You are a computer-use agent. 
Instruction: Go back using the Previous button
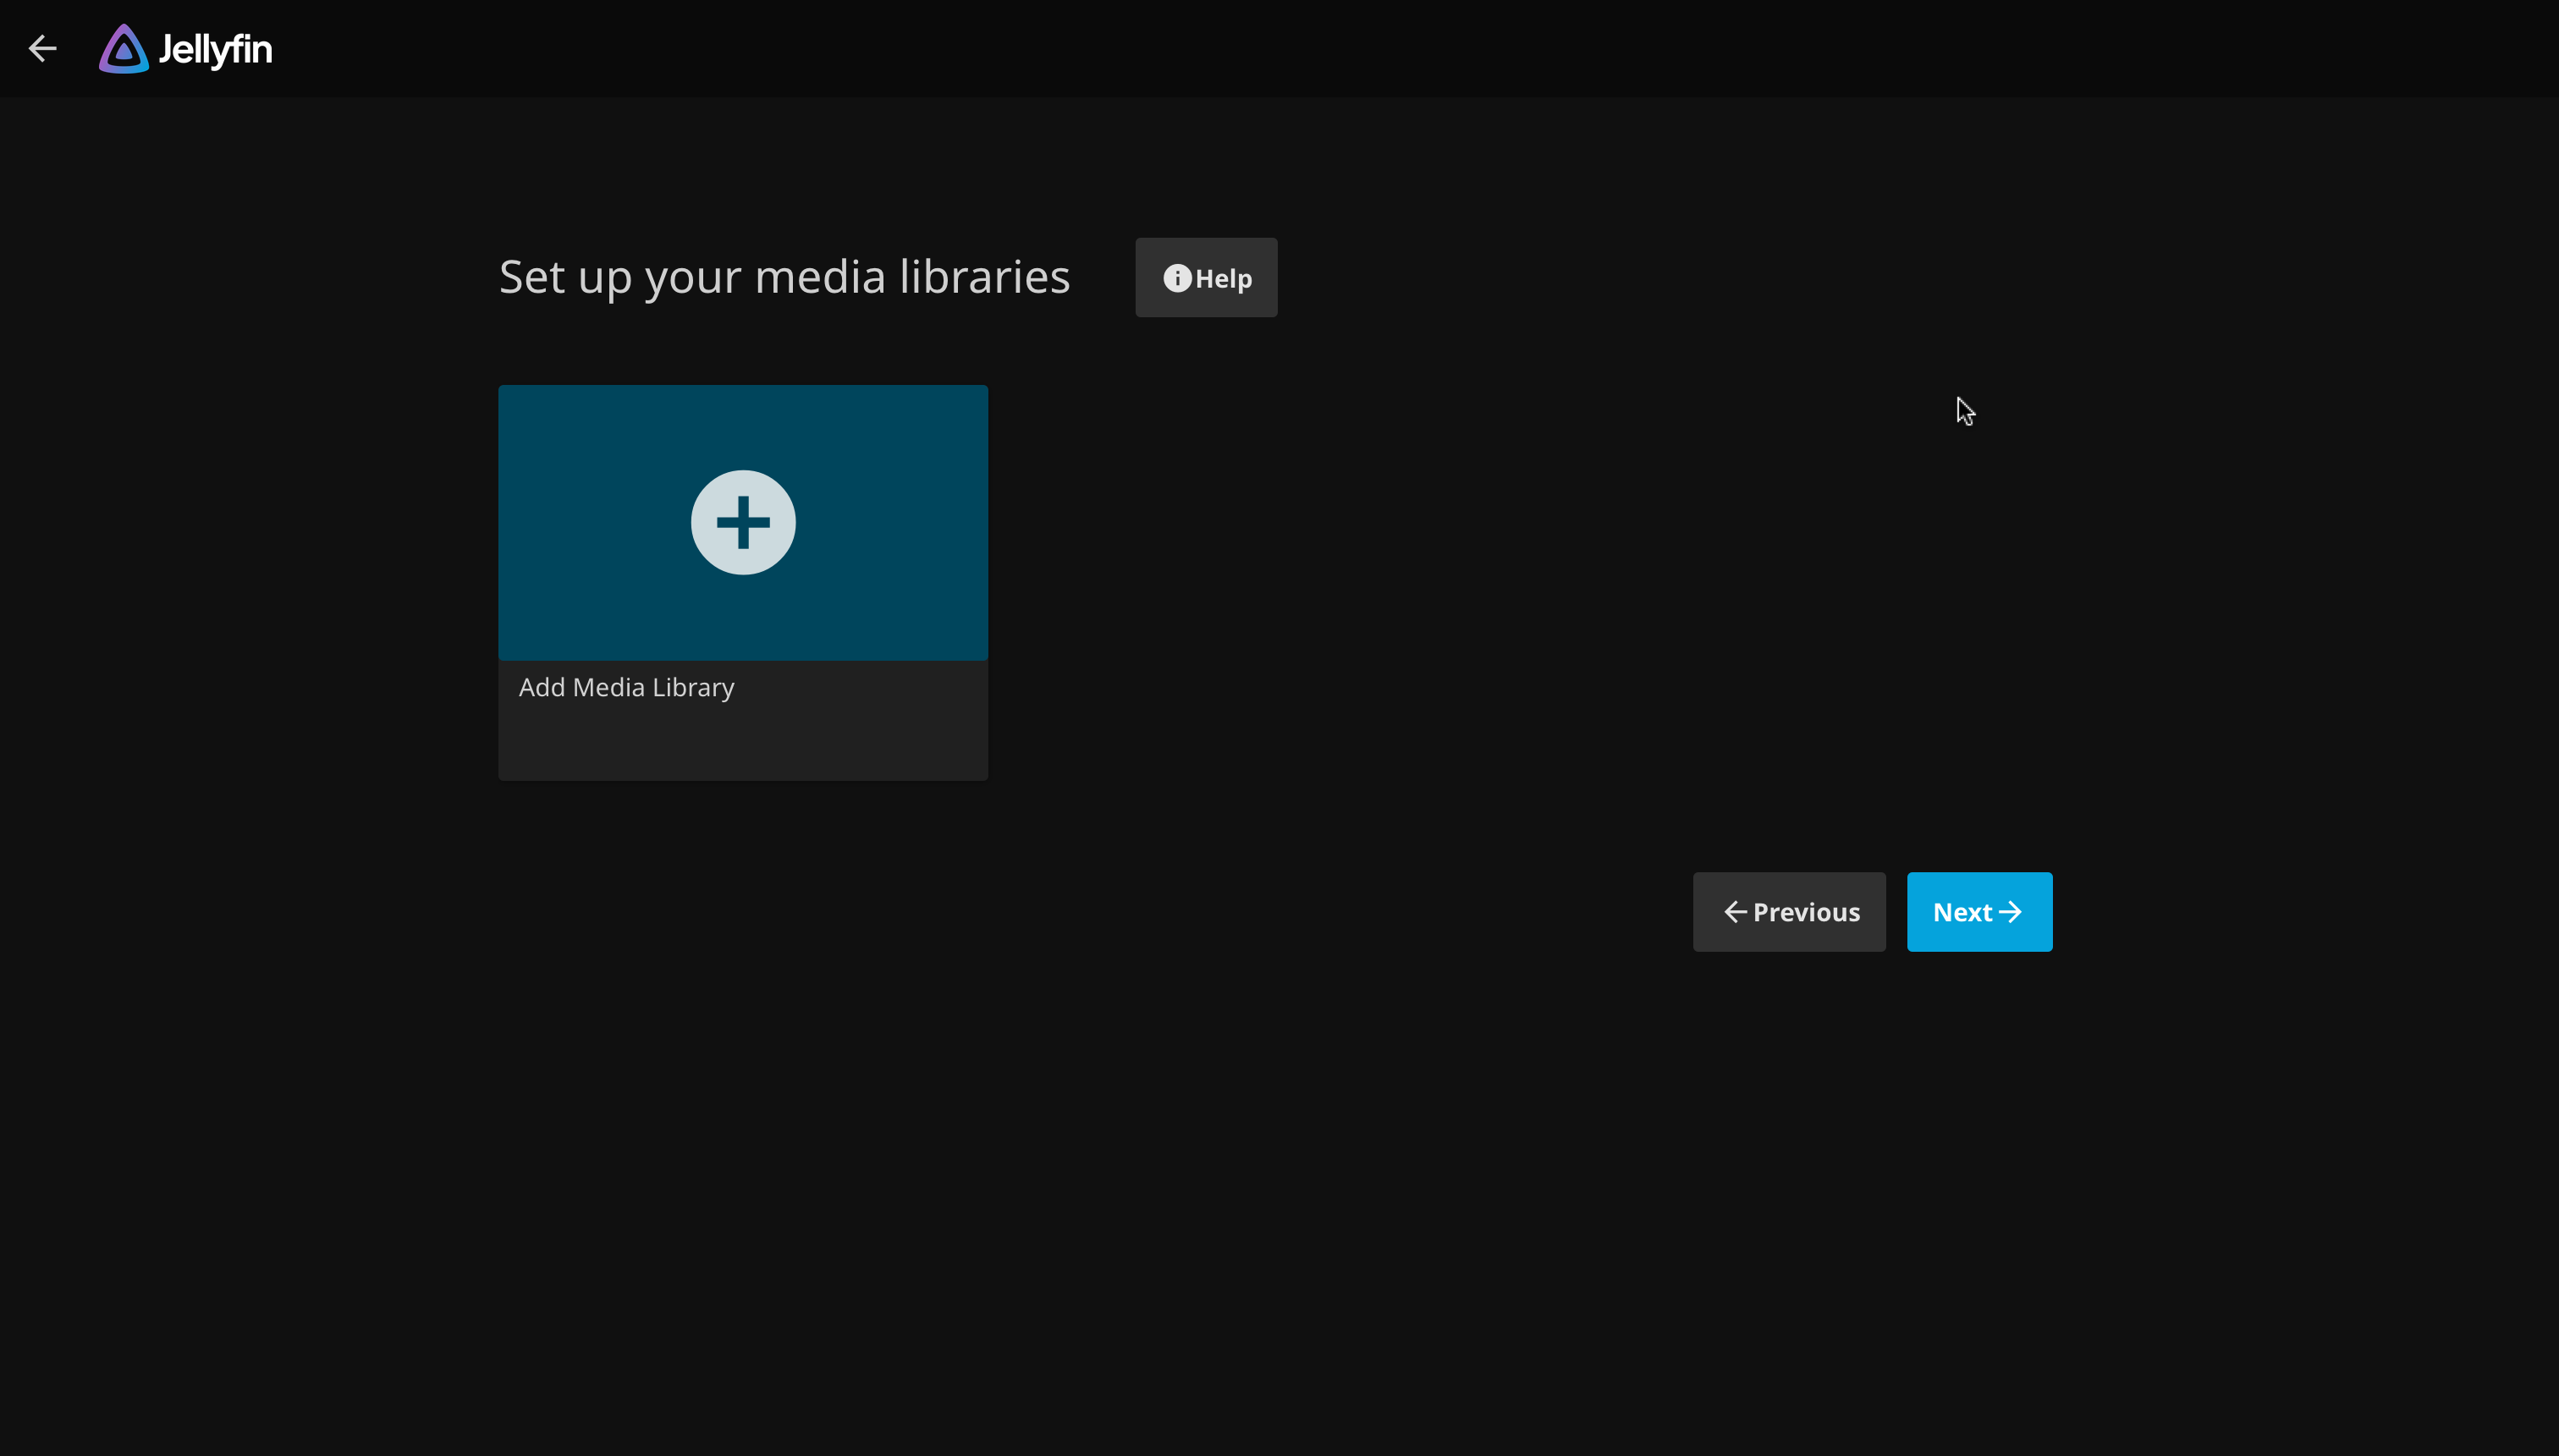click(1788, 911)
